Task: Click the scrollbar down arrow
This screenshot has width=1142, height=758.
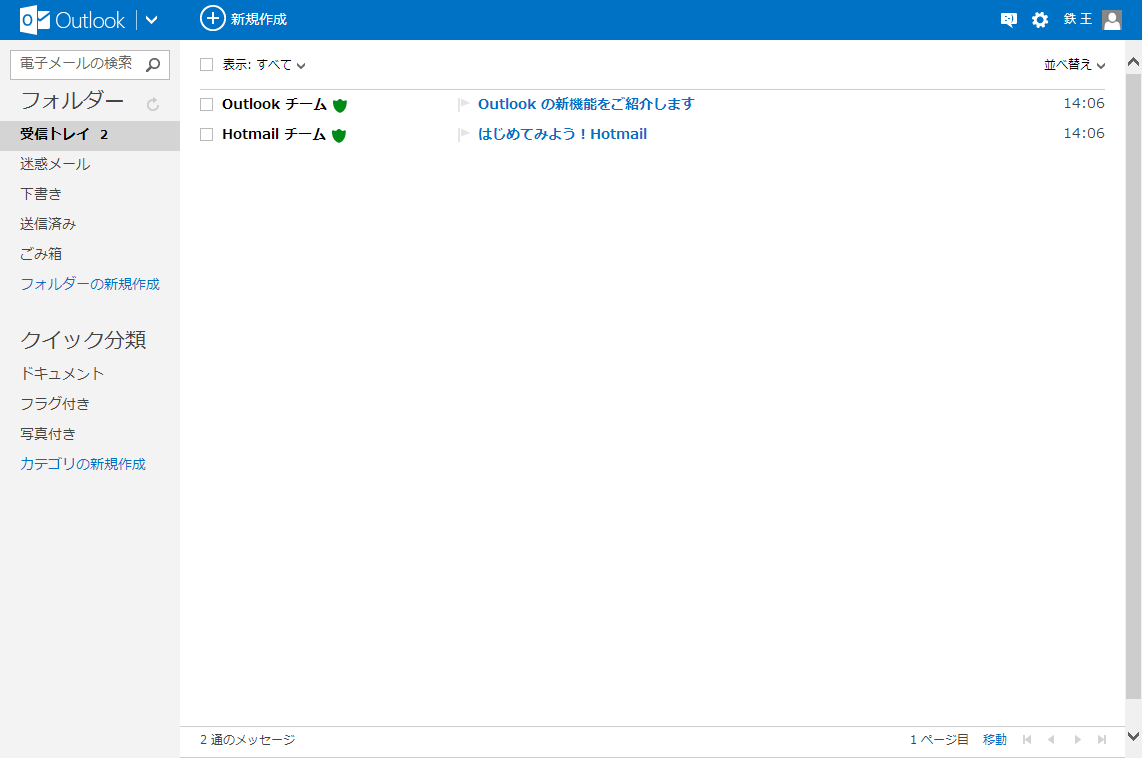Action: pyautogui.click(x=1133, y=737)
